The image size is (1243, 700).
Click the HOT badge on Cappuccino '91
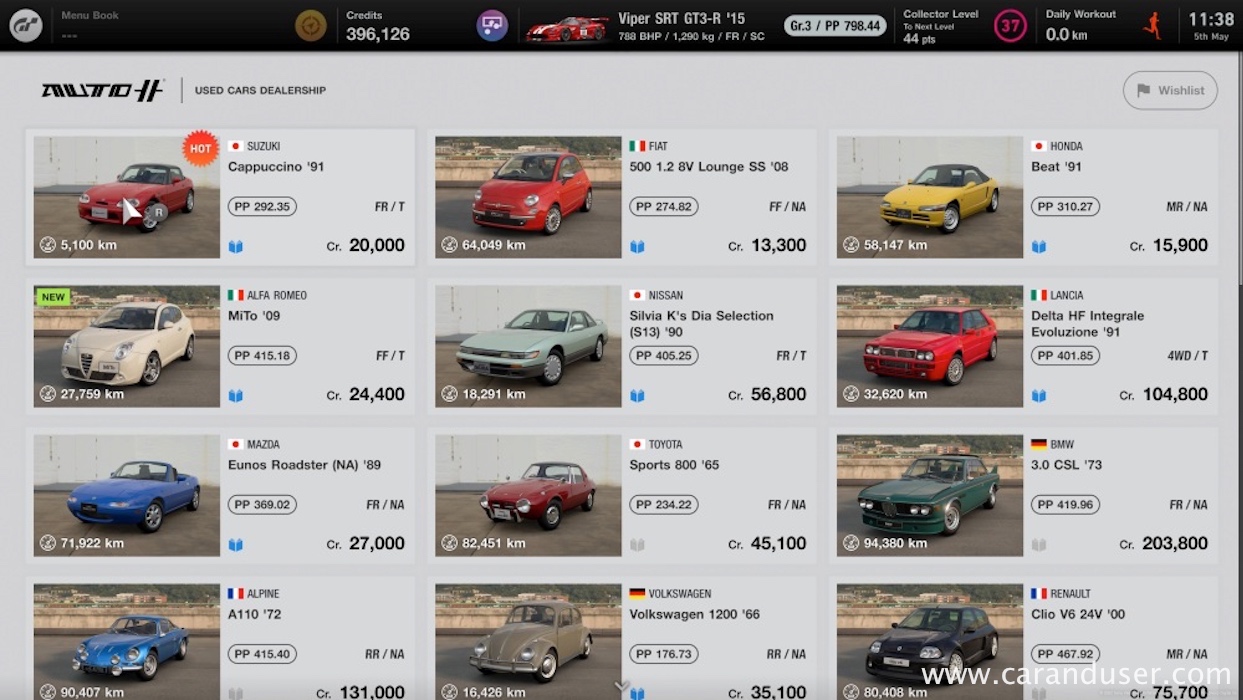point(201,148)
